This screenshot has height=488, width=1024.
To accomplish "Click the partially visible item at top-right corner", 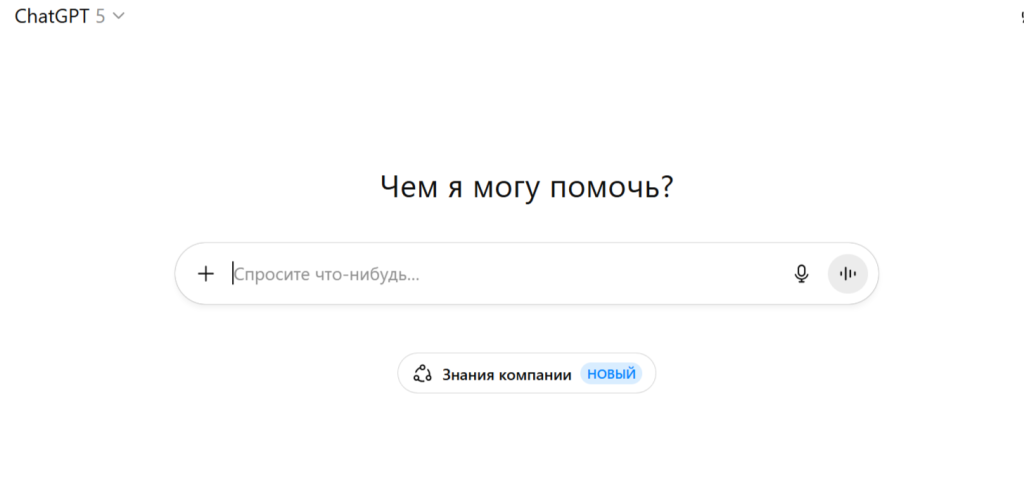I will 1020,16.
